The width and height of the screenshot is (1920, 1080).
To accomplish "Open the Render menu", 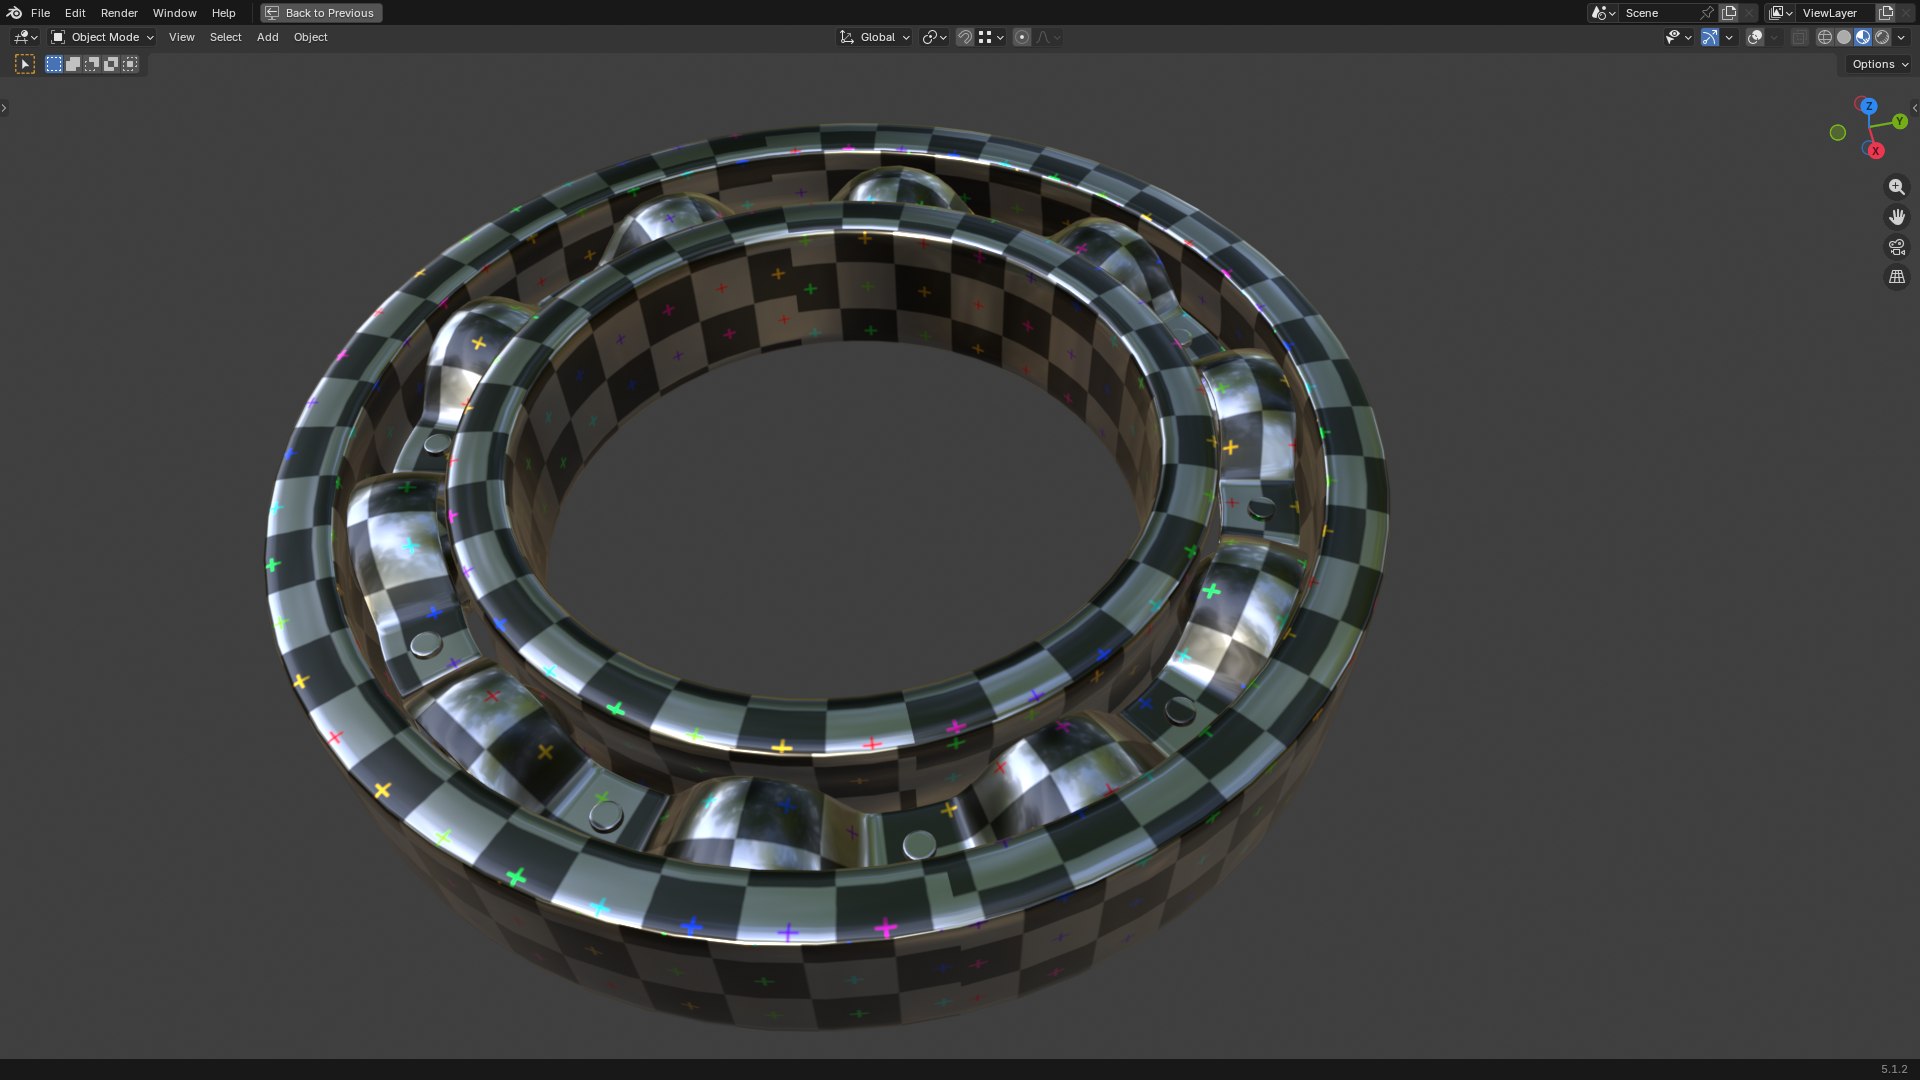I will coord(119,13).
